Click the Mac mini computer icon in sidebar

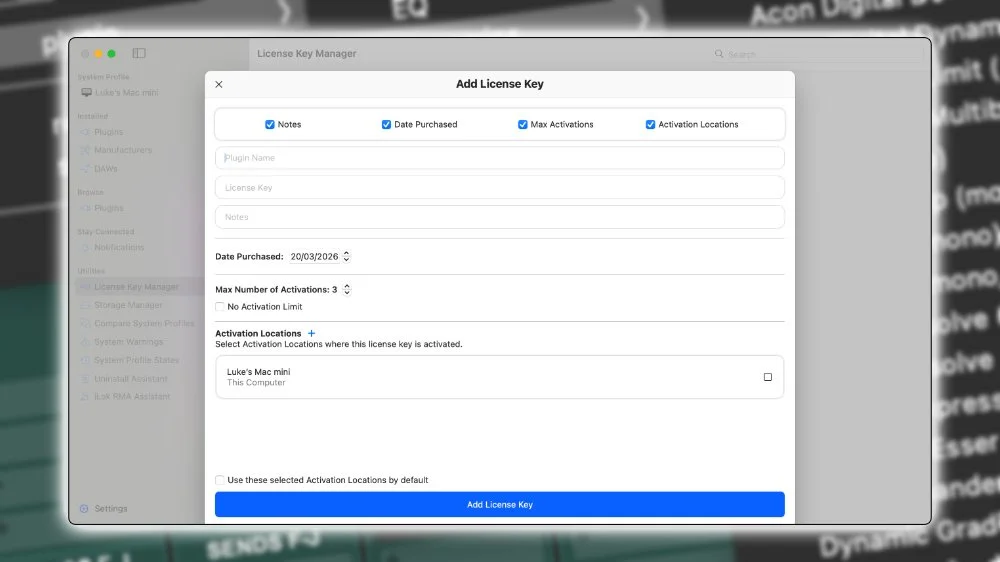point(86,92)
